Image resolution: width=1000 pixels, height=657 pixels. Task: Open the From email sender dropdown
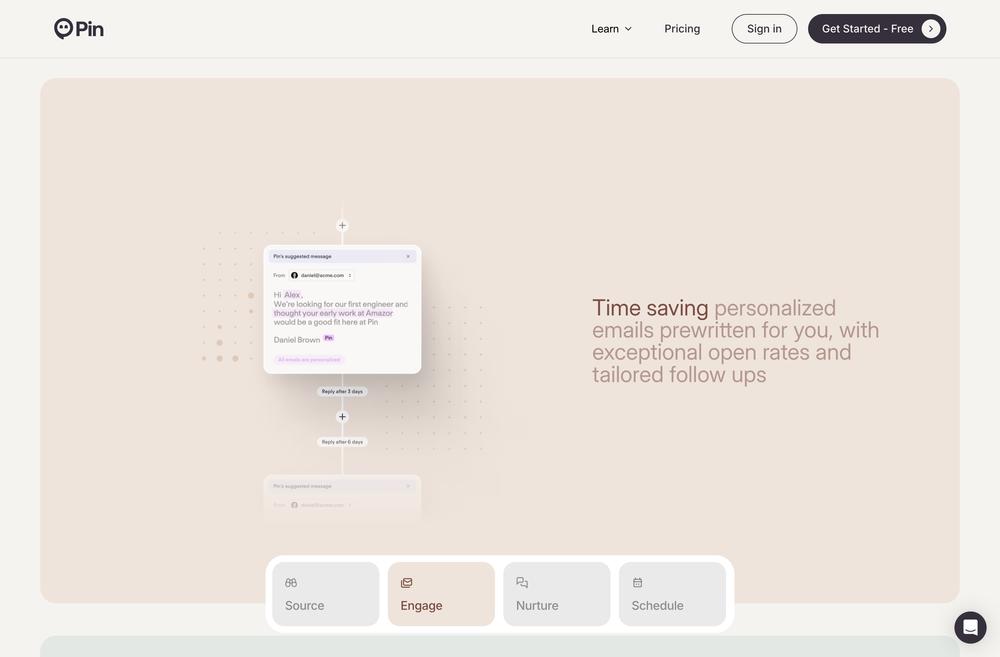coord(322,276)
